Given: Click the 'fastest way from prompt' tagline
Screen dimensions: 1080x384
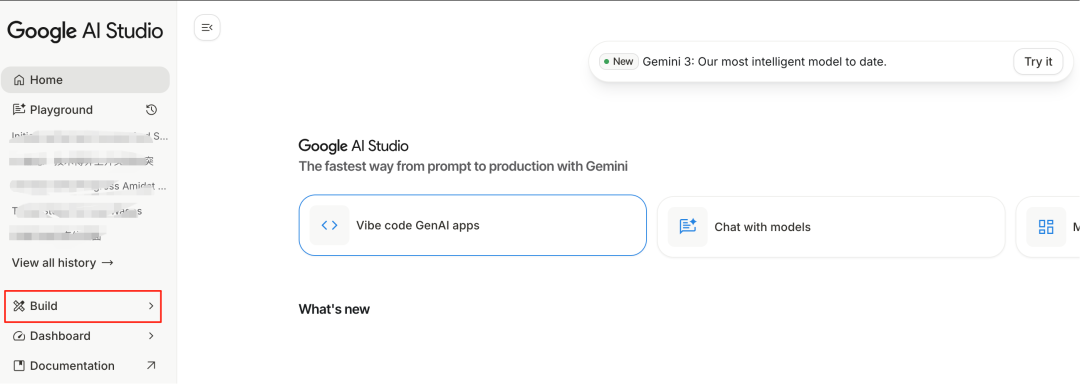Looking at the screenshot, I should (463, 167).
